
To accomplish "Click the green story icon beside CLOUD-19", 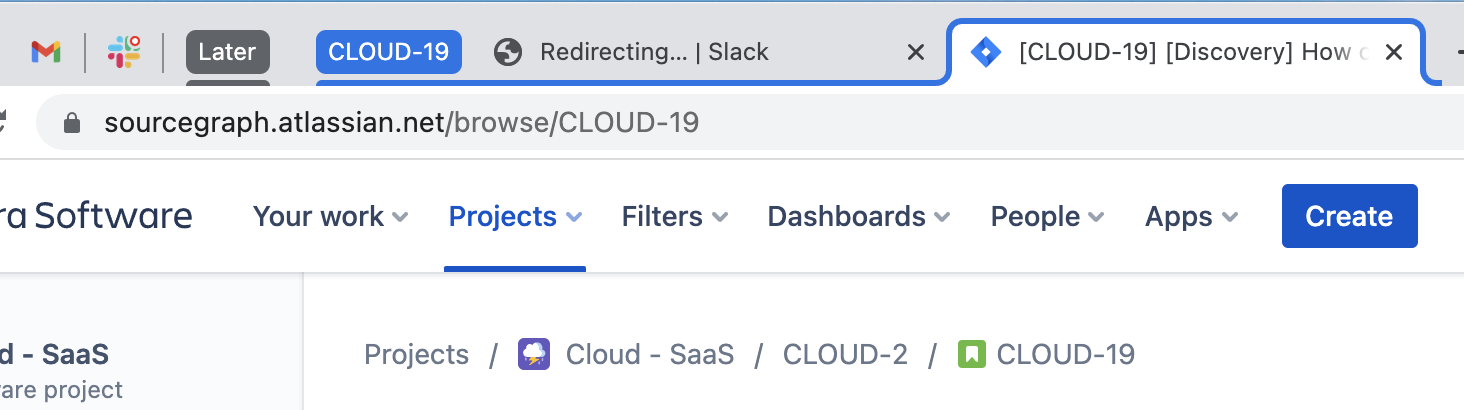I will (971, 354).
